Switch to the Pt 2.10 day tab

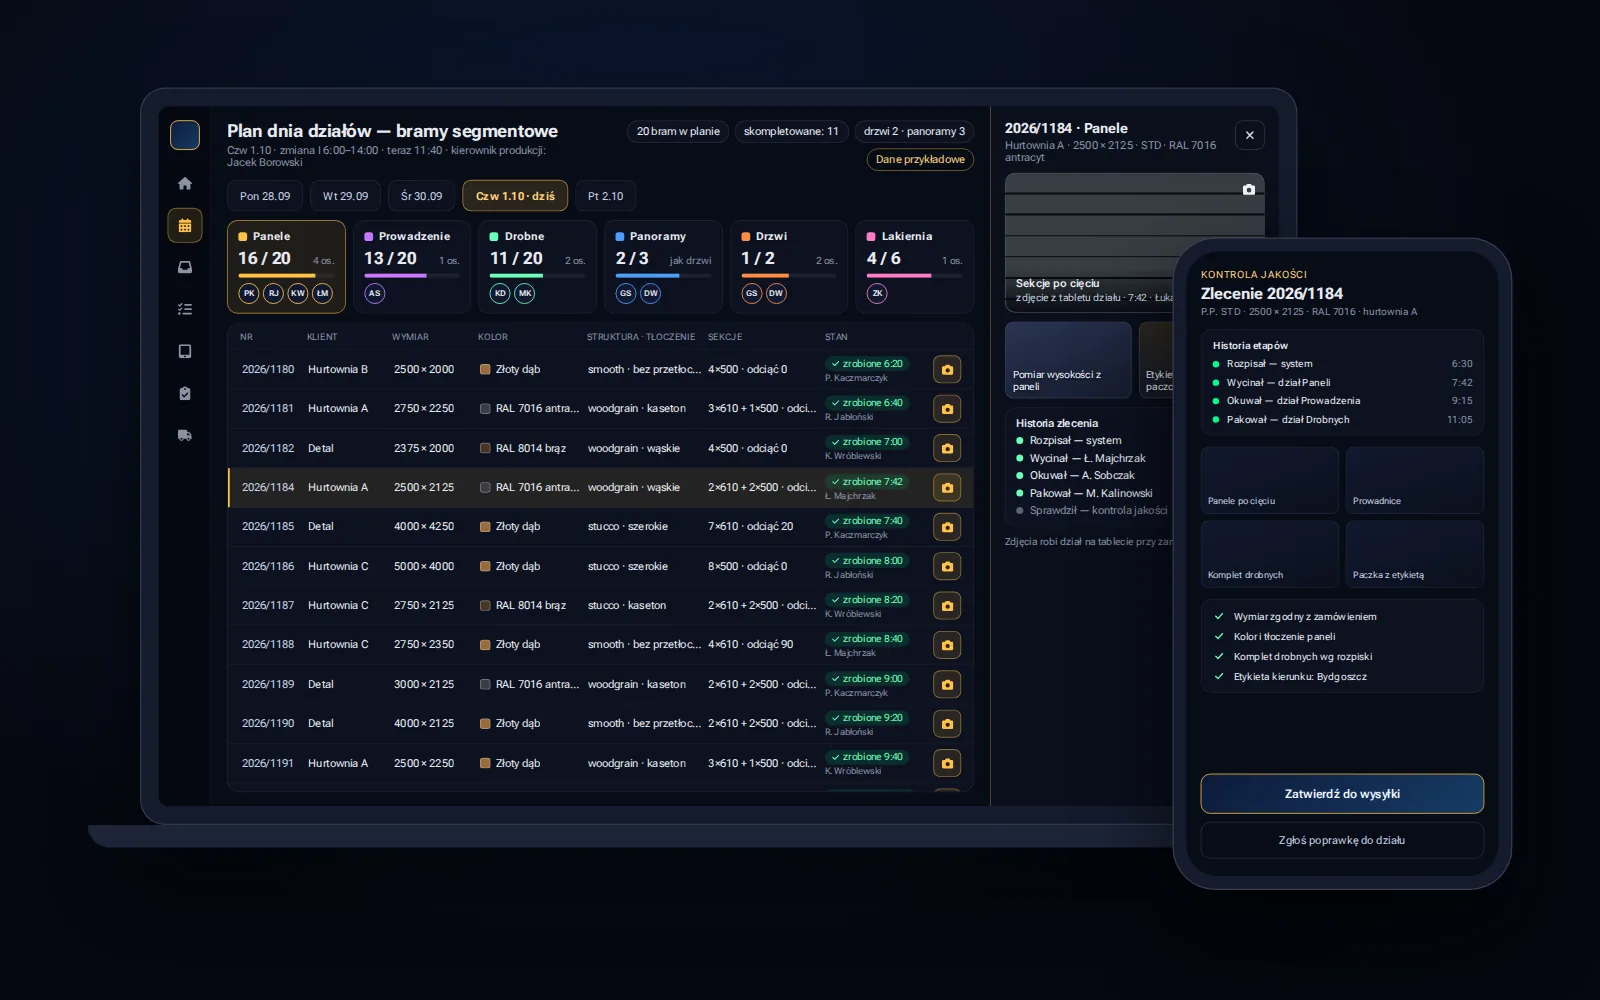(605, 196)
